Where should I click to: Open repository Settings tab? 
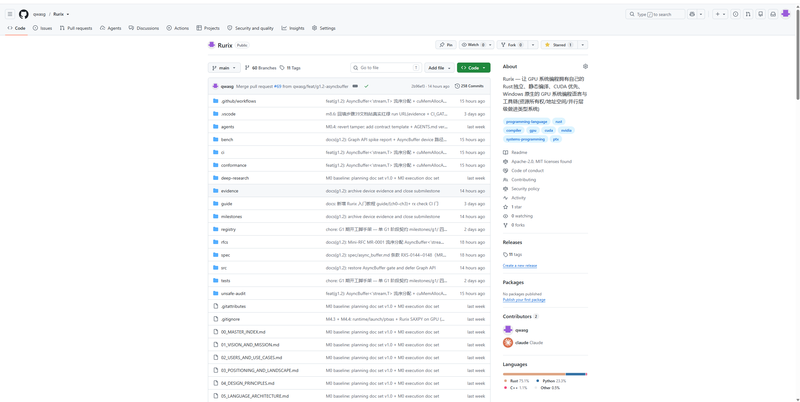click(323, 28)
